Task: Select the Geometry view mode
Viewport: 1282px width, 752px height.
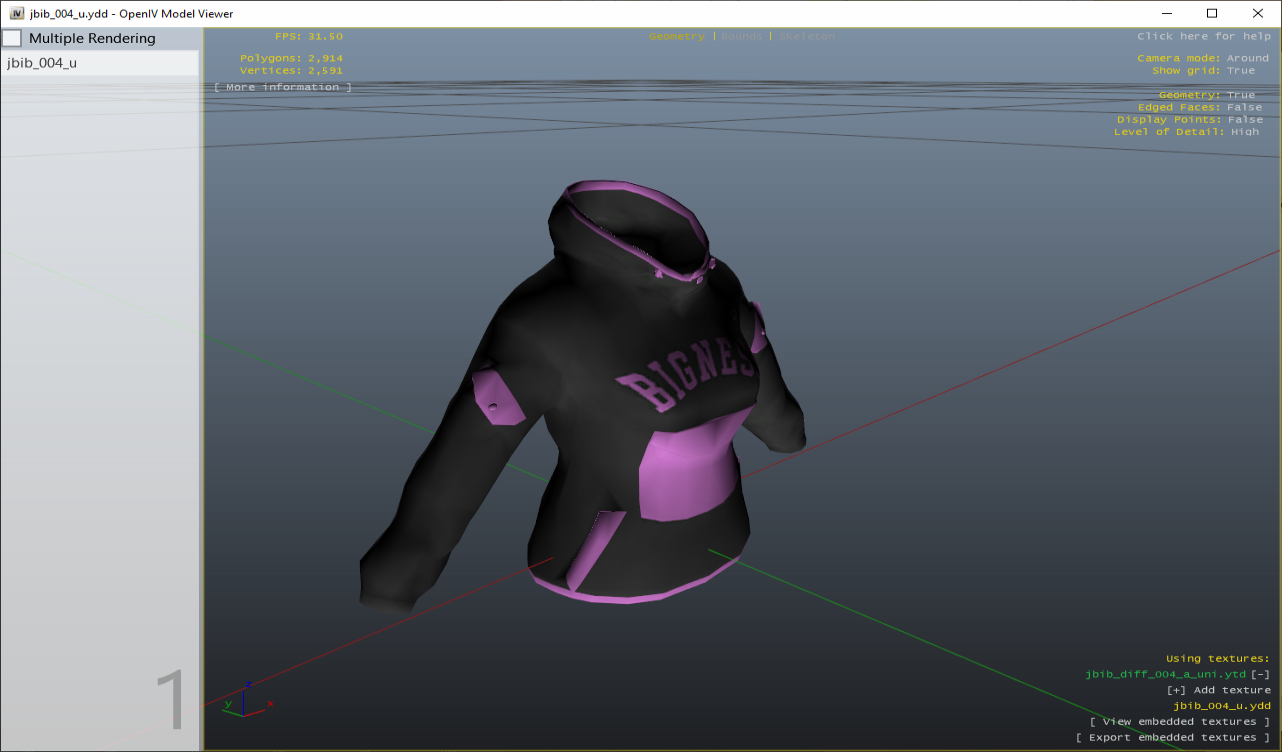Action: [x=677, y=35]
